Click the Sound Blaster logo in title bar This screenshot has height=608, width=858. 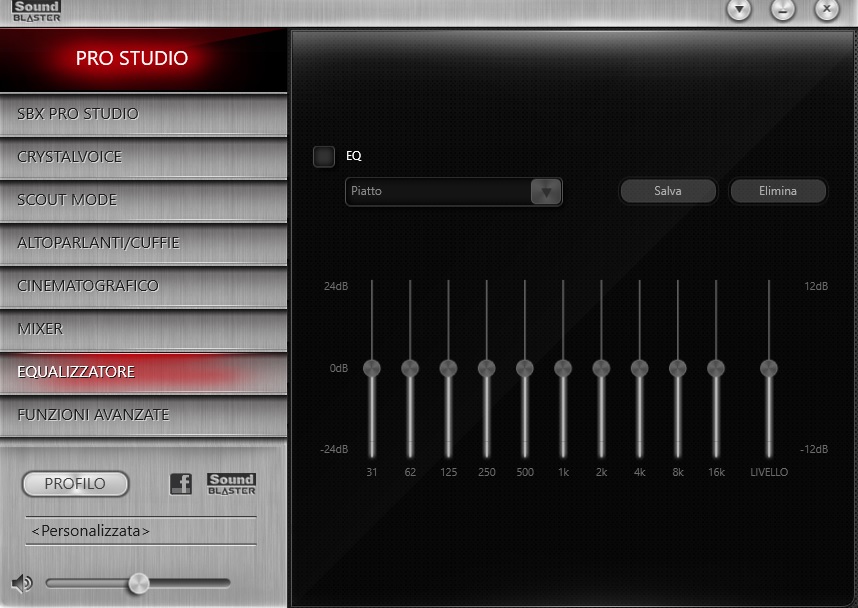37,11
